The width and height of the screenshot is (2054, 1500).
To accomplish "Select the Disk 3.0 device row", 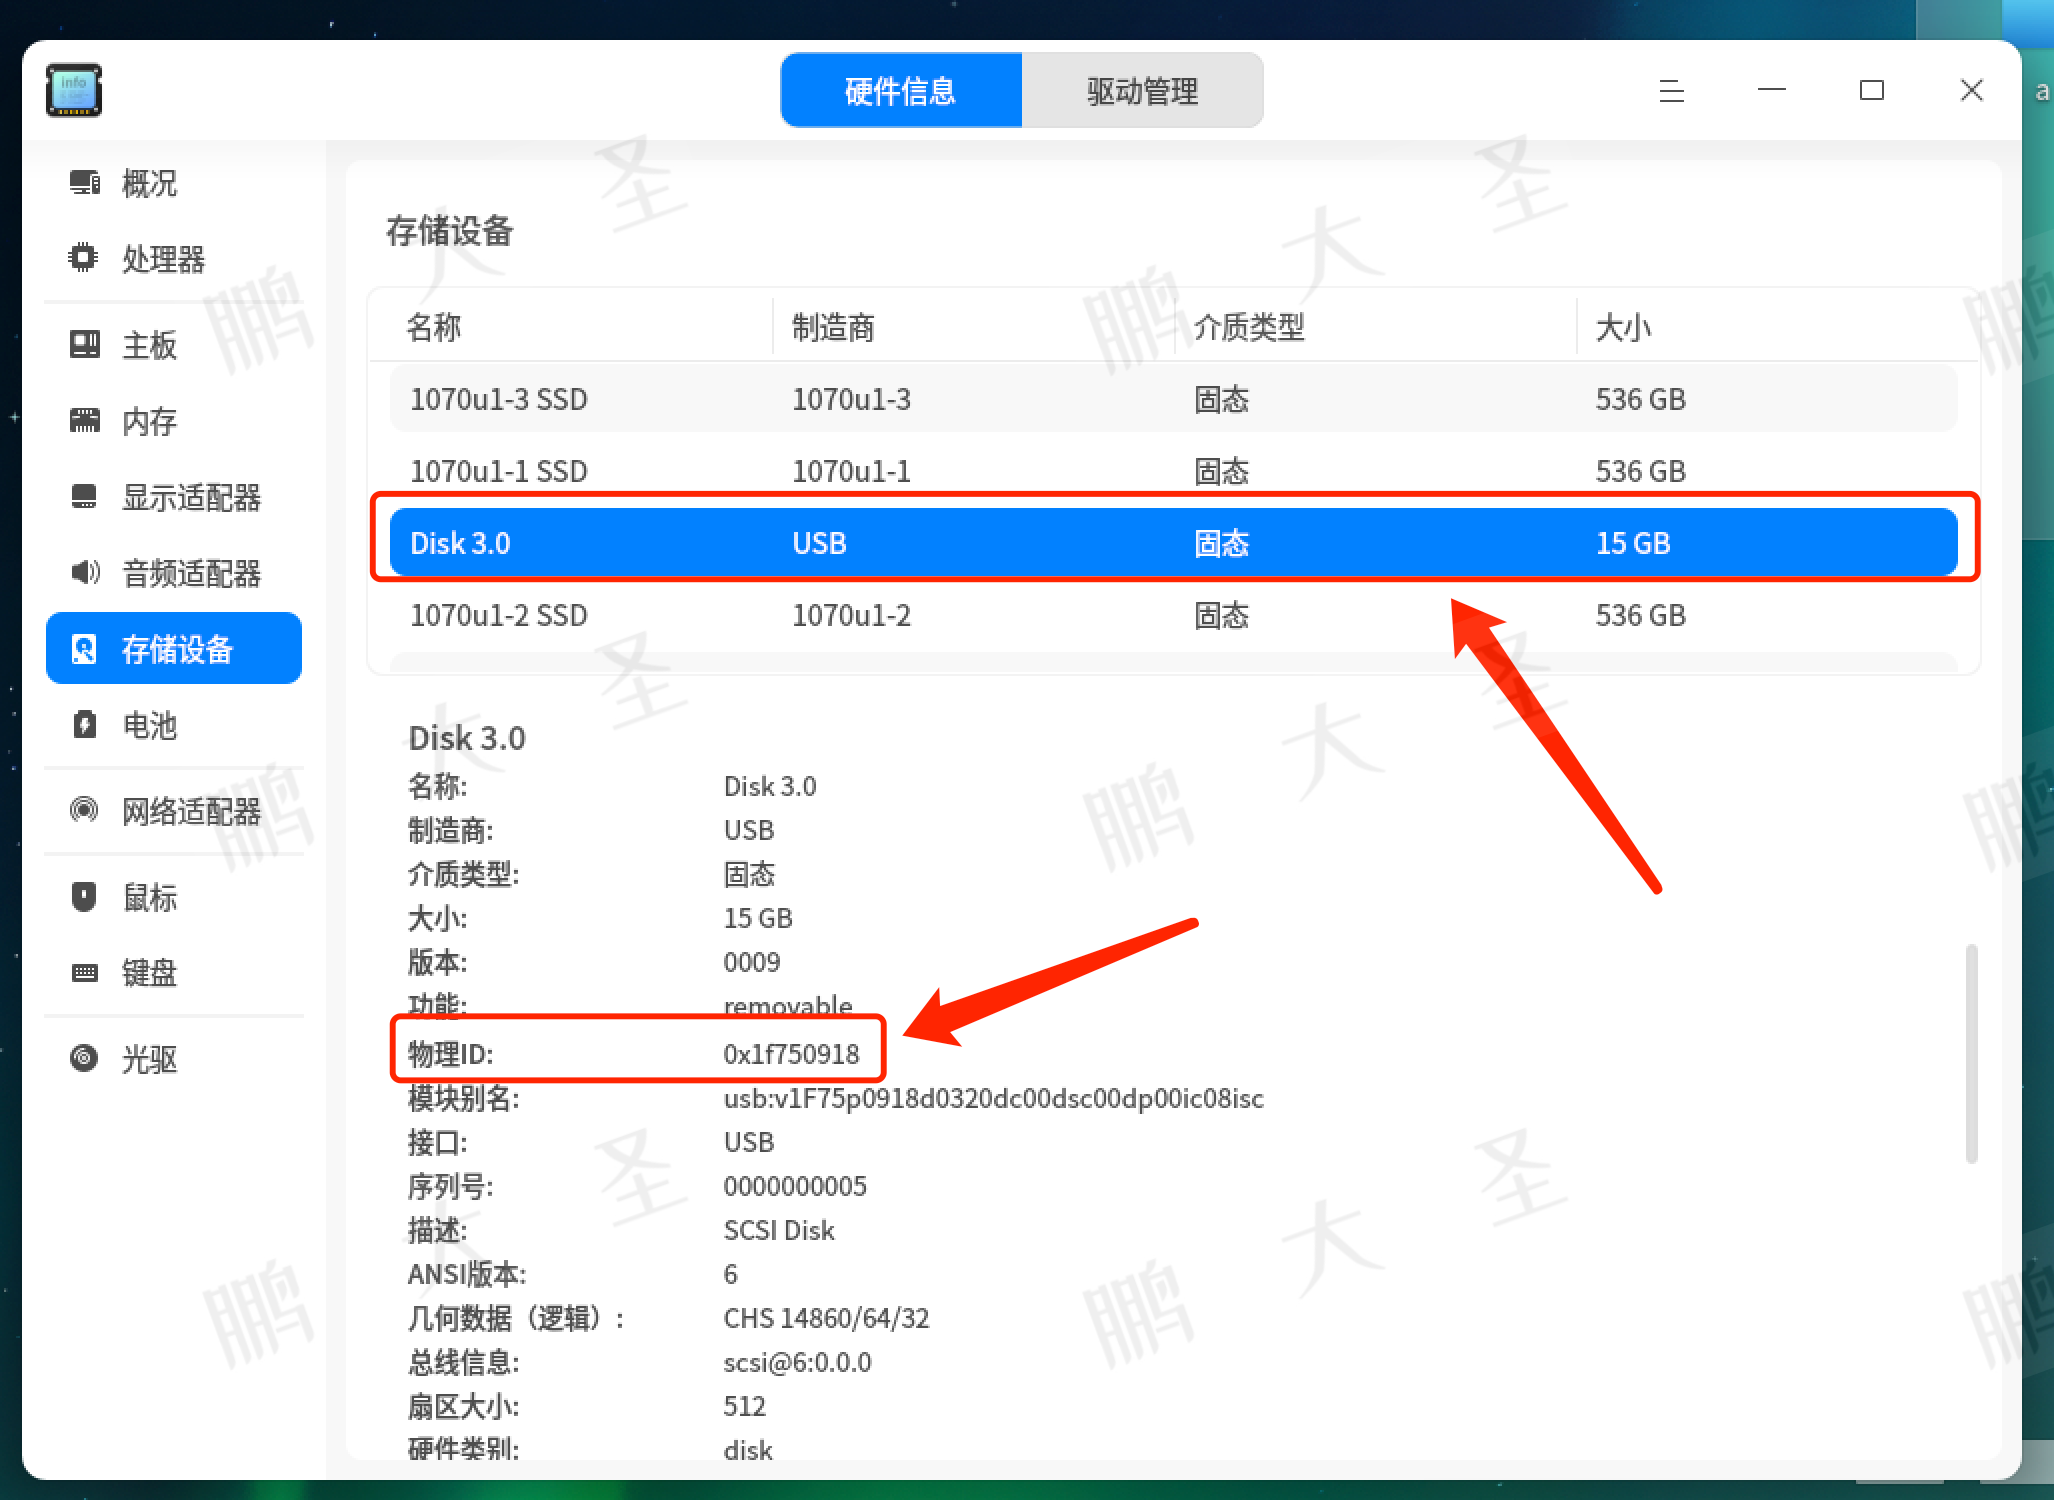I will [x=1174, y=543].
